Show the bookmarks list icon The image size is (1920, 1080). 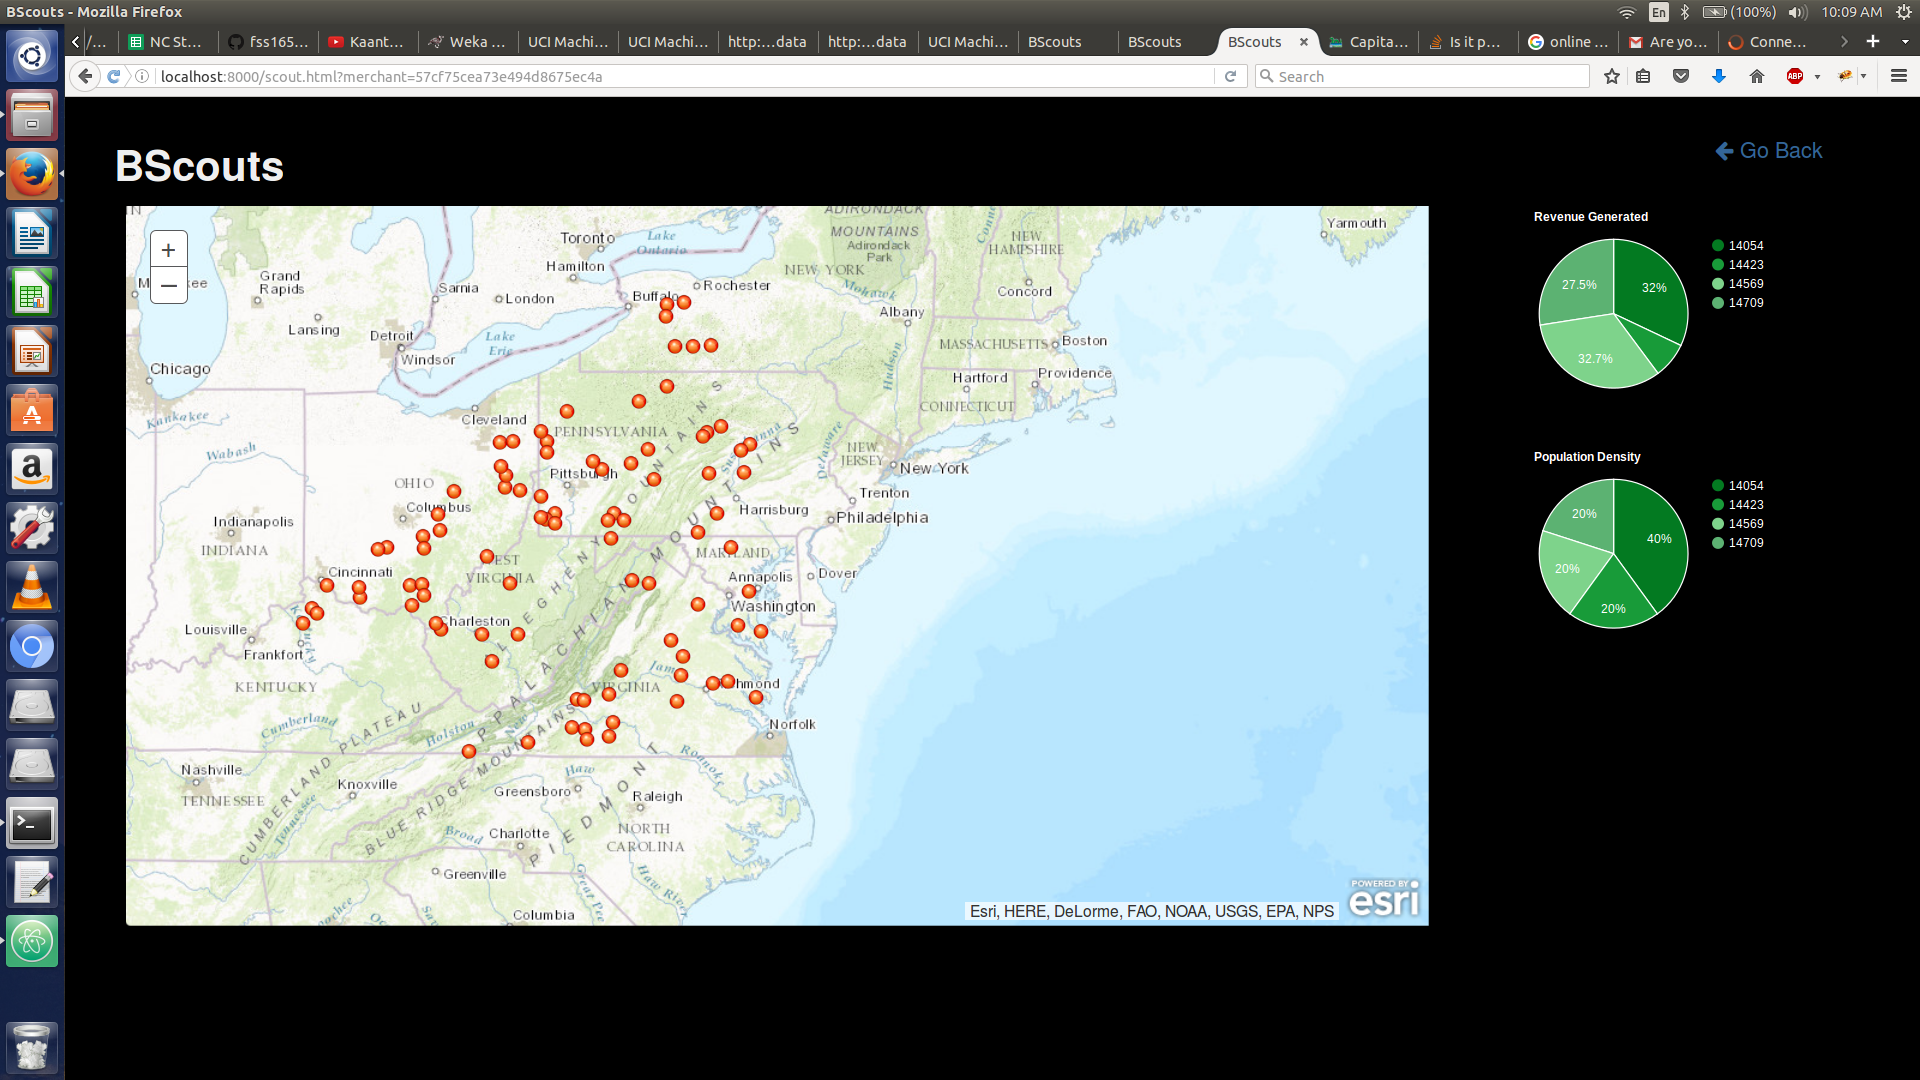tap(1643, 77)
